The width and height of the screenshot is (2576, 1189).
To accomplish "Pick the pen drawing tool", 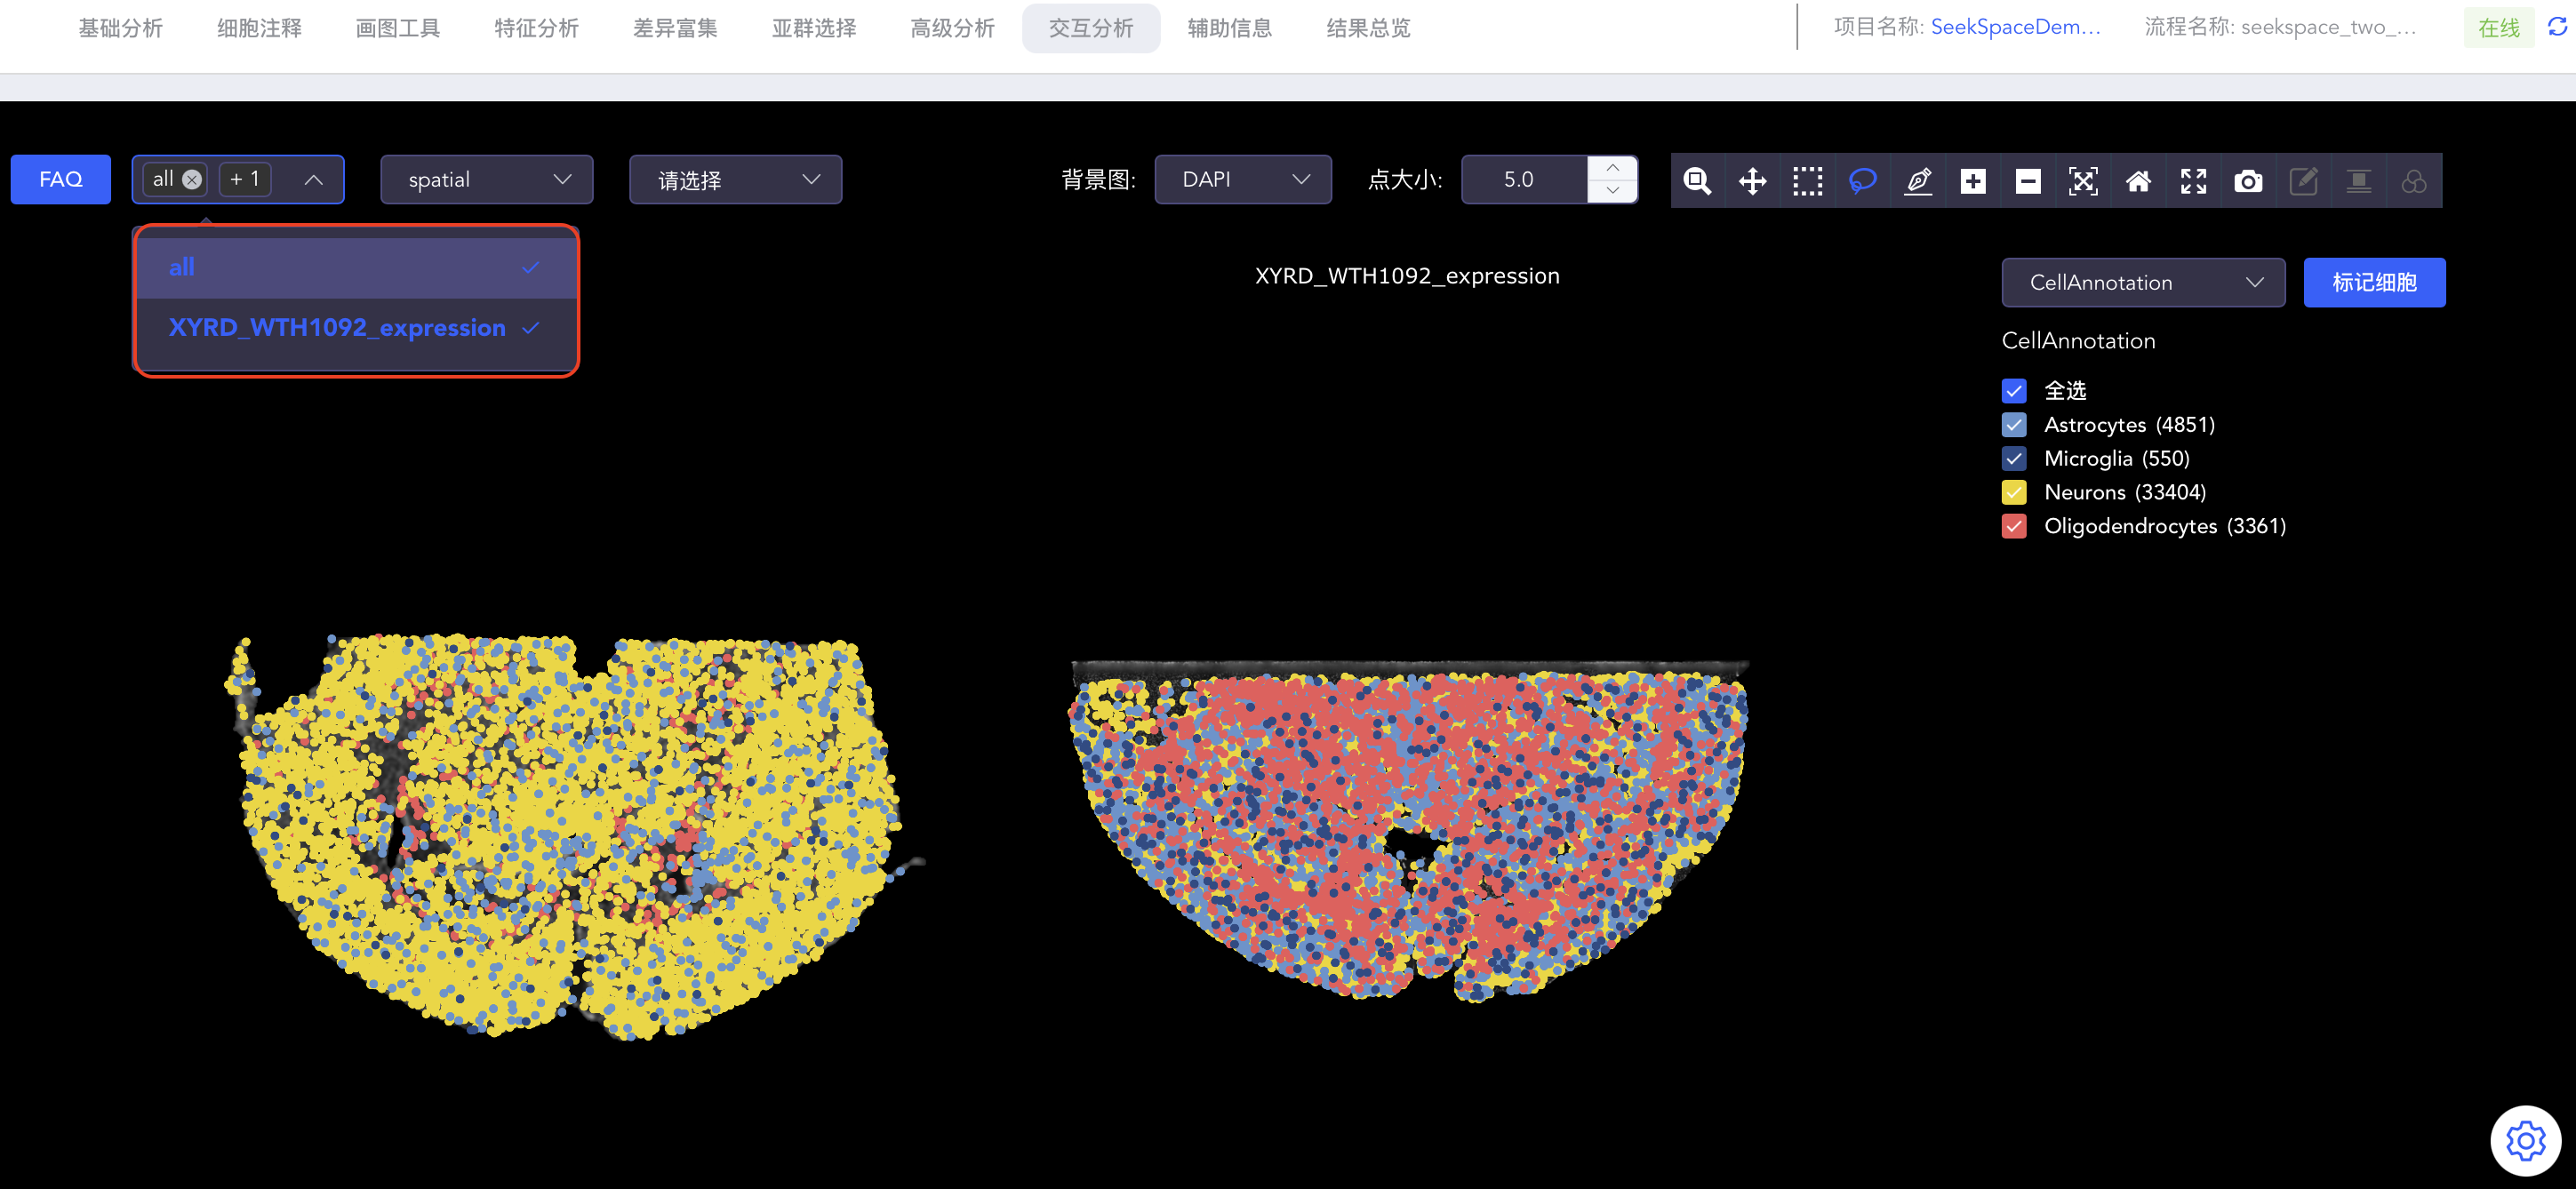I will pyautogui.click(x=1918, y=181).
